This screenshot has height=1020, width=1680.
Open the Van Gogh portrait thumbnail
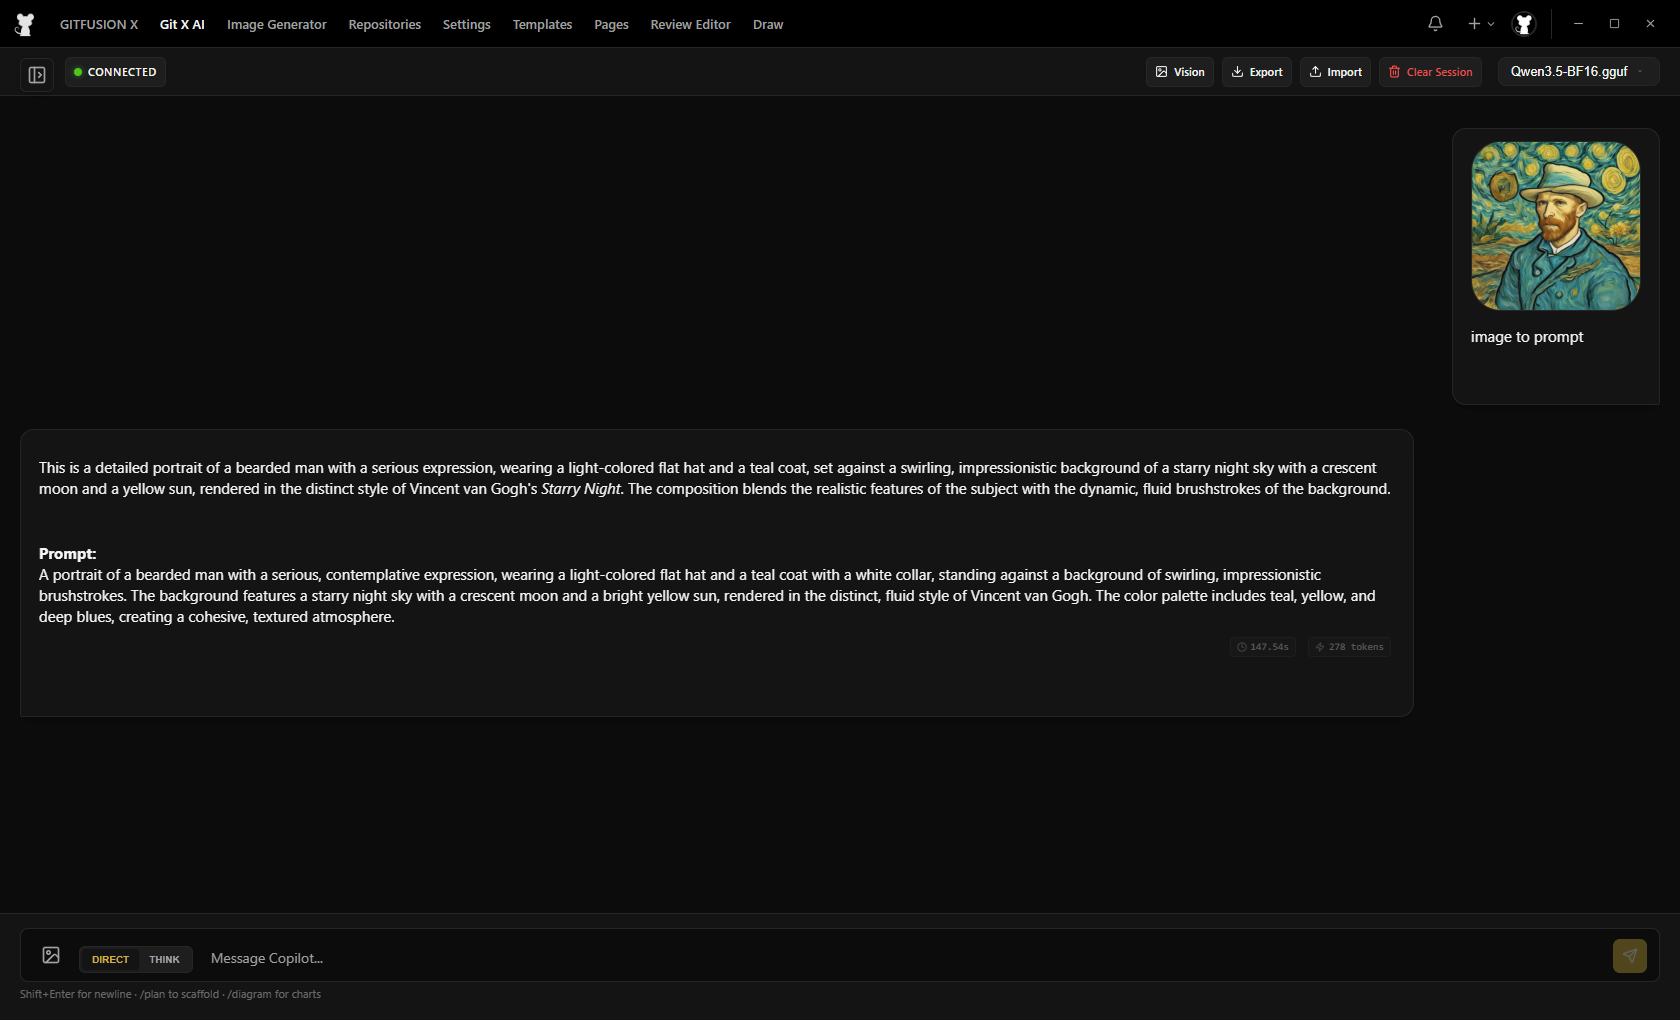[x=1556, y=226]
